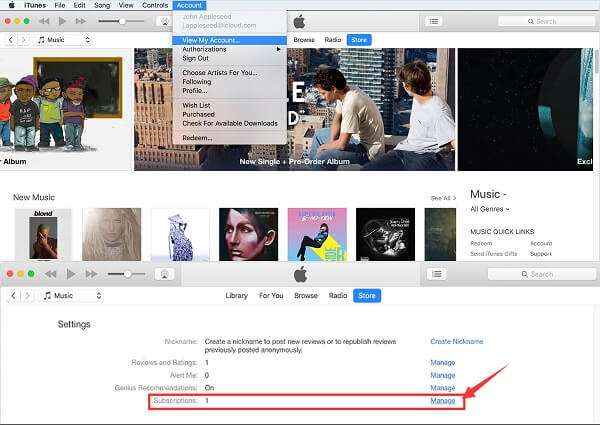This screenshot has height=425, width=600.
Task: Select Purchased in the Account menu
Action: [x=230, y=114]
